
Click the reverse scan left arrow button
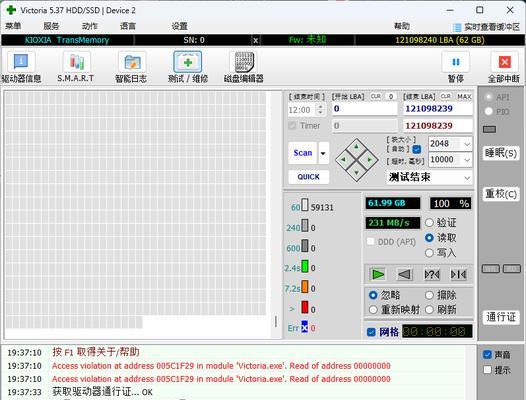404,274
